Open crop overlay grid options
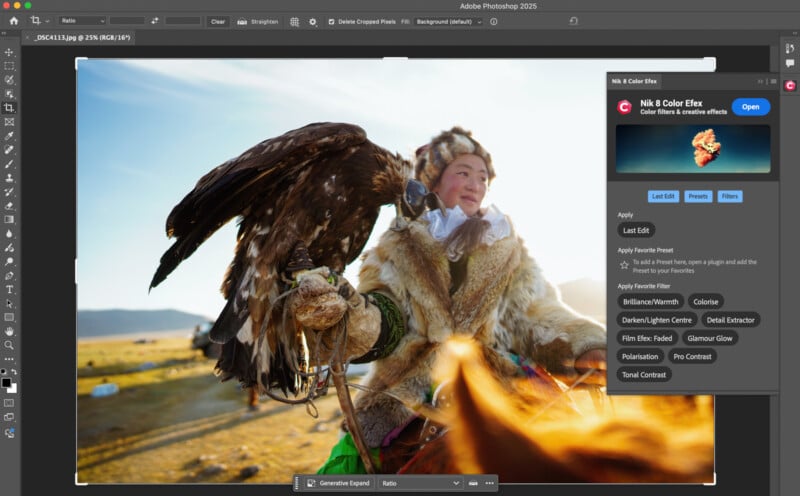 [x=294, y=21]
